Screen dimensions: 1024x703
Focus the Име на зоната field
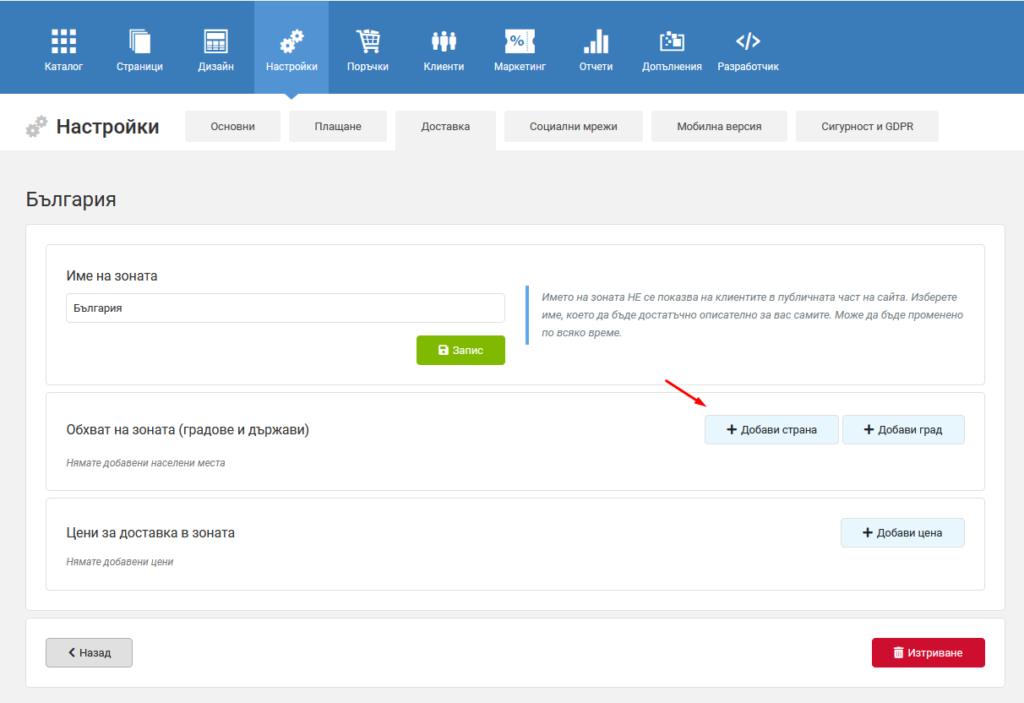pos(285,308)
